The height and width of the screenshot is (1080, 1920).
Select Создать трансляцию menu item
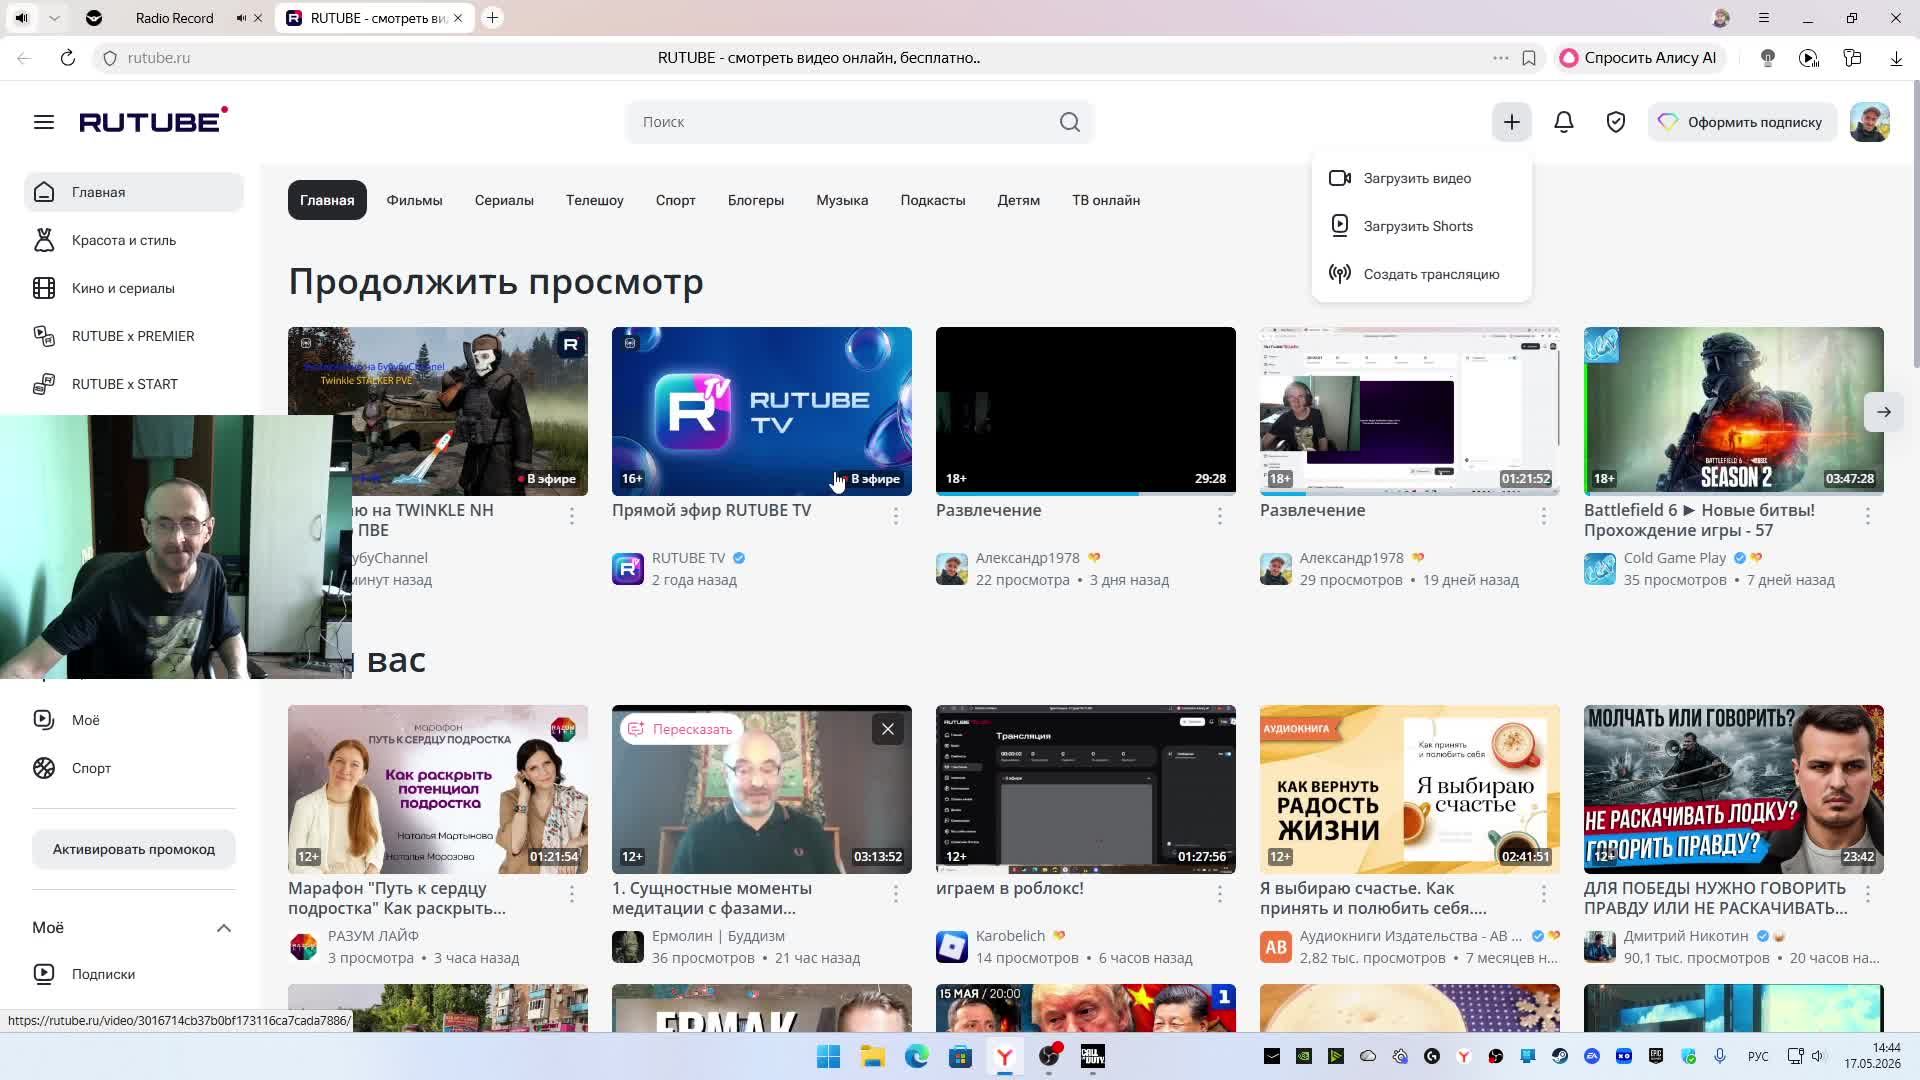click(1421, 274)
